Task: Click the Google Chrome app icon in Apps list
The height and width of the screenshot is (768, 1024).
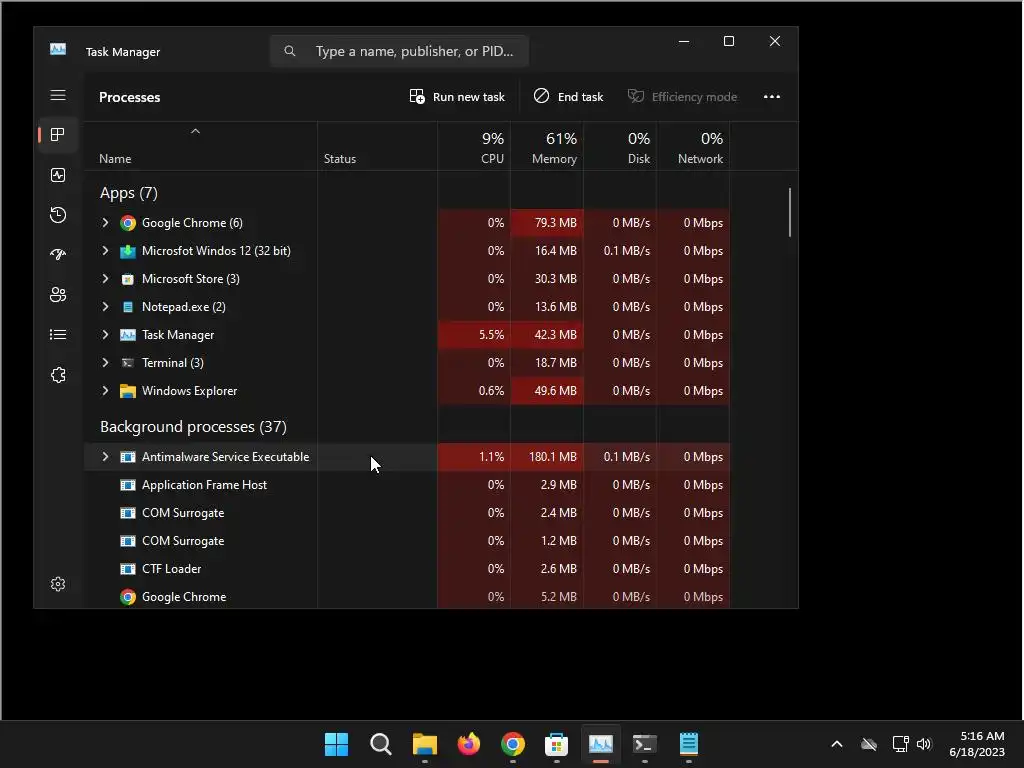Action: [128, 223]
